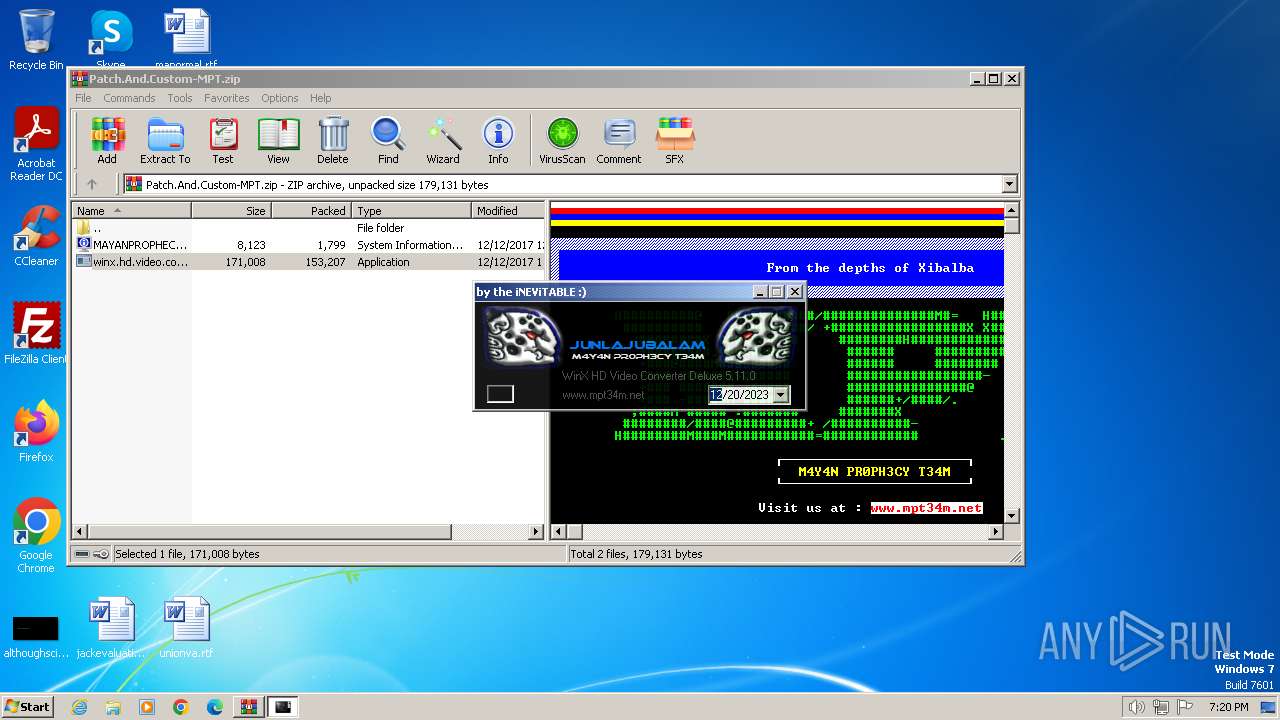Click the www.mpt34m.net link in comment pane
Viewport: 1280px width, 720px height.
(x=926, y=508)
